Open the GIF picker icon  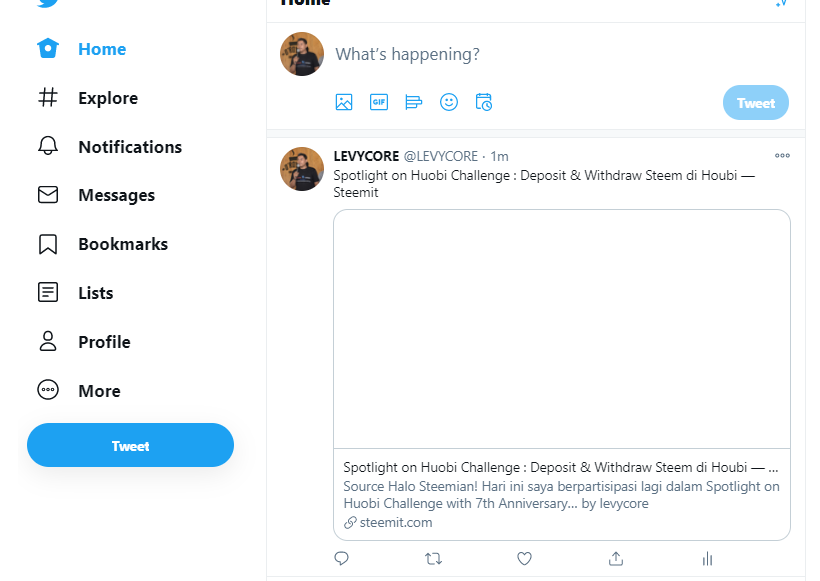pos(379,102)
